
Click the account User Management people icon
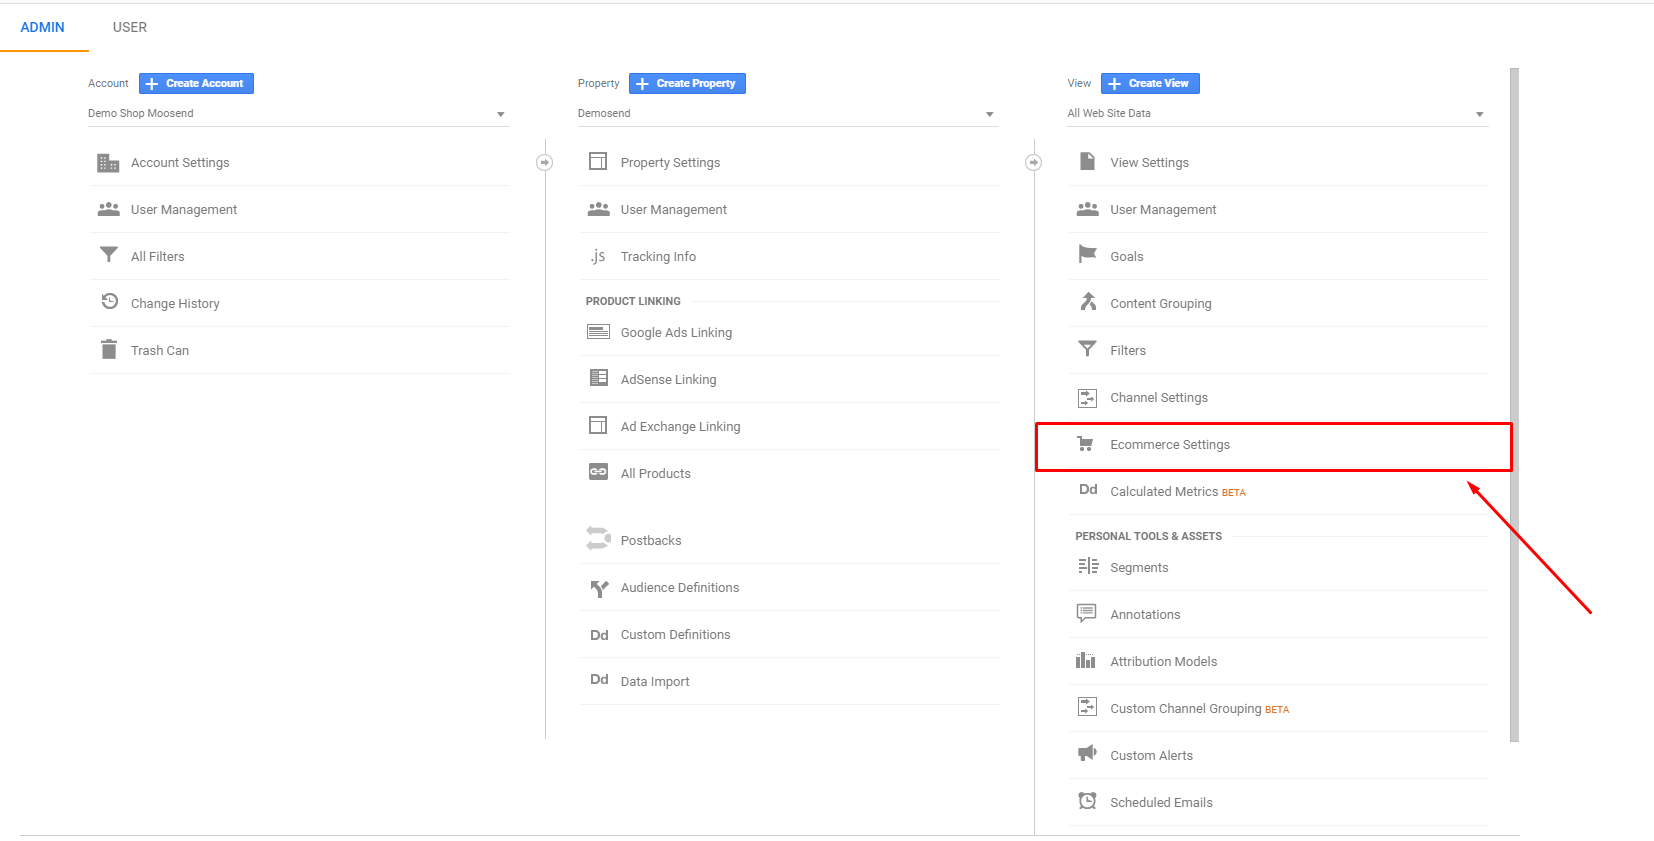coord(108,209)
